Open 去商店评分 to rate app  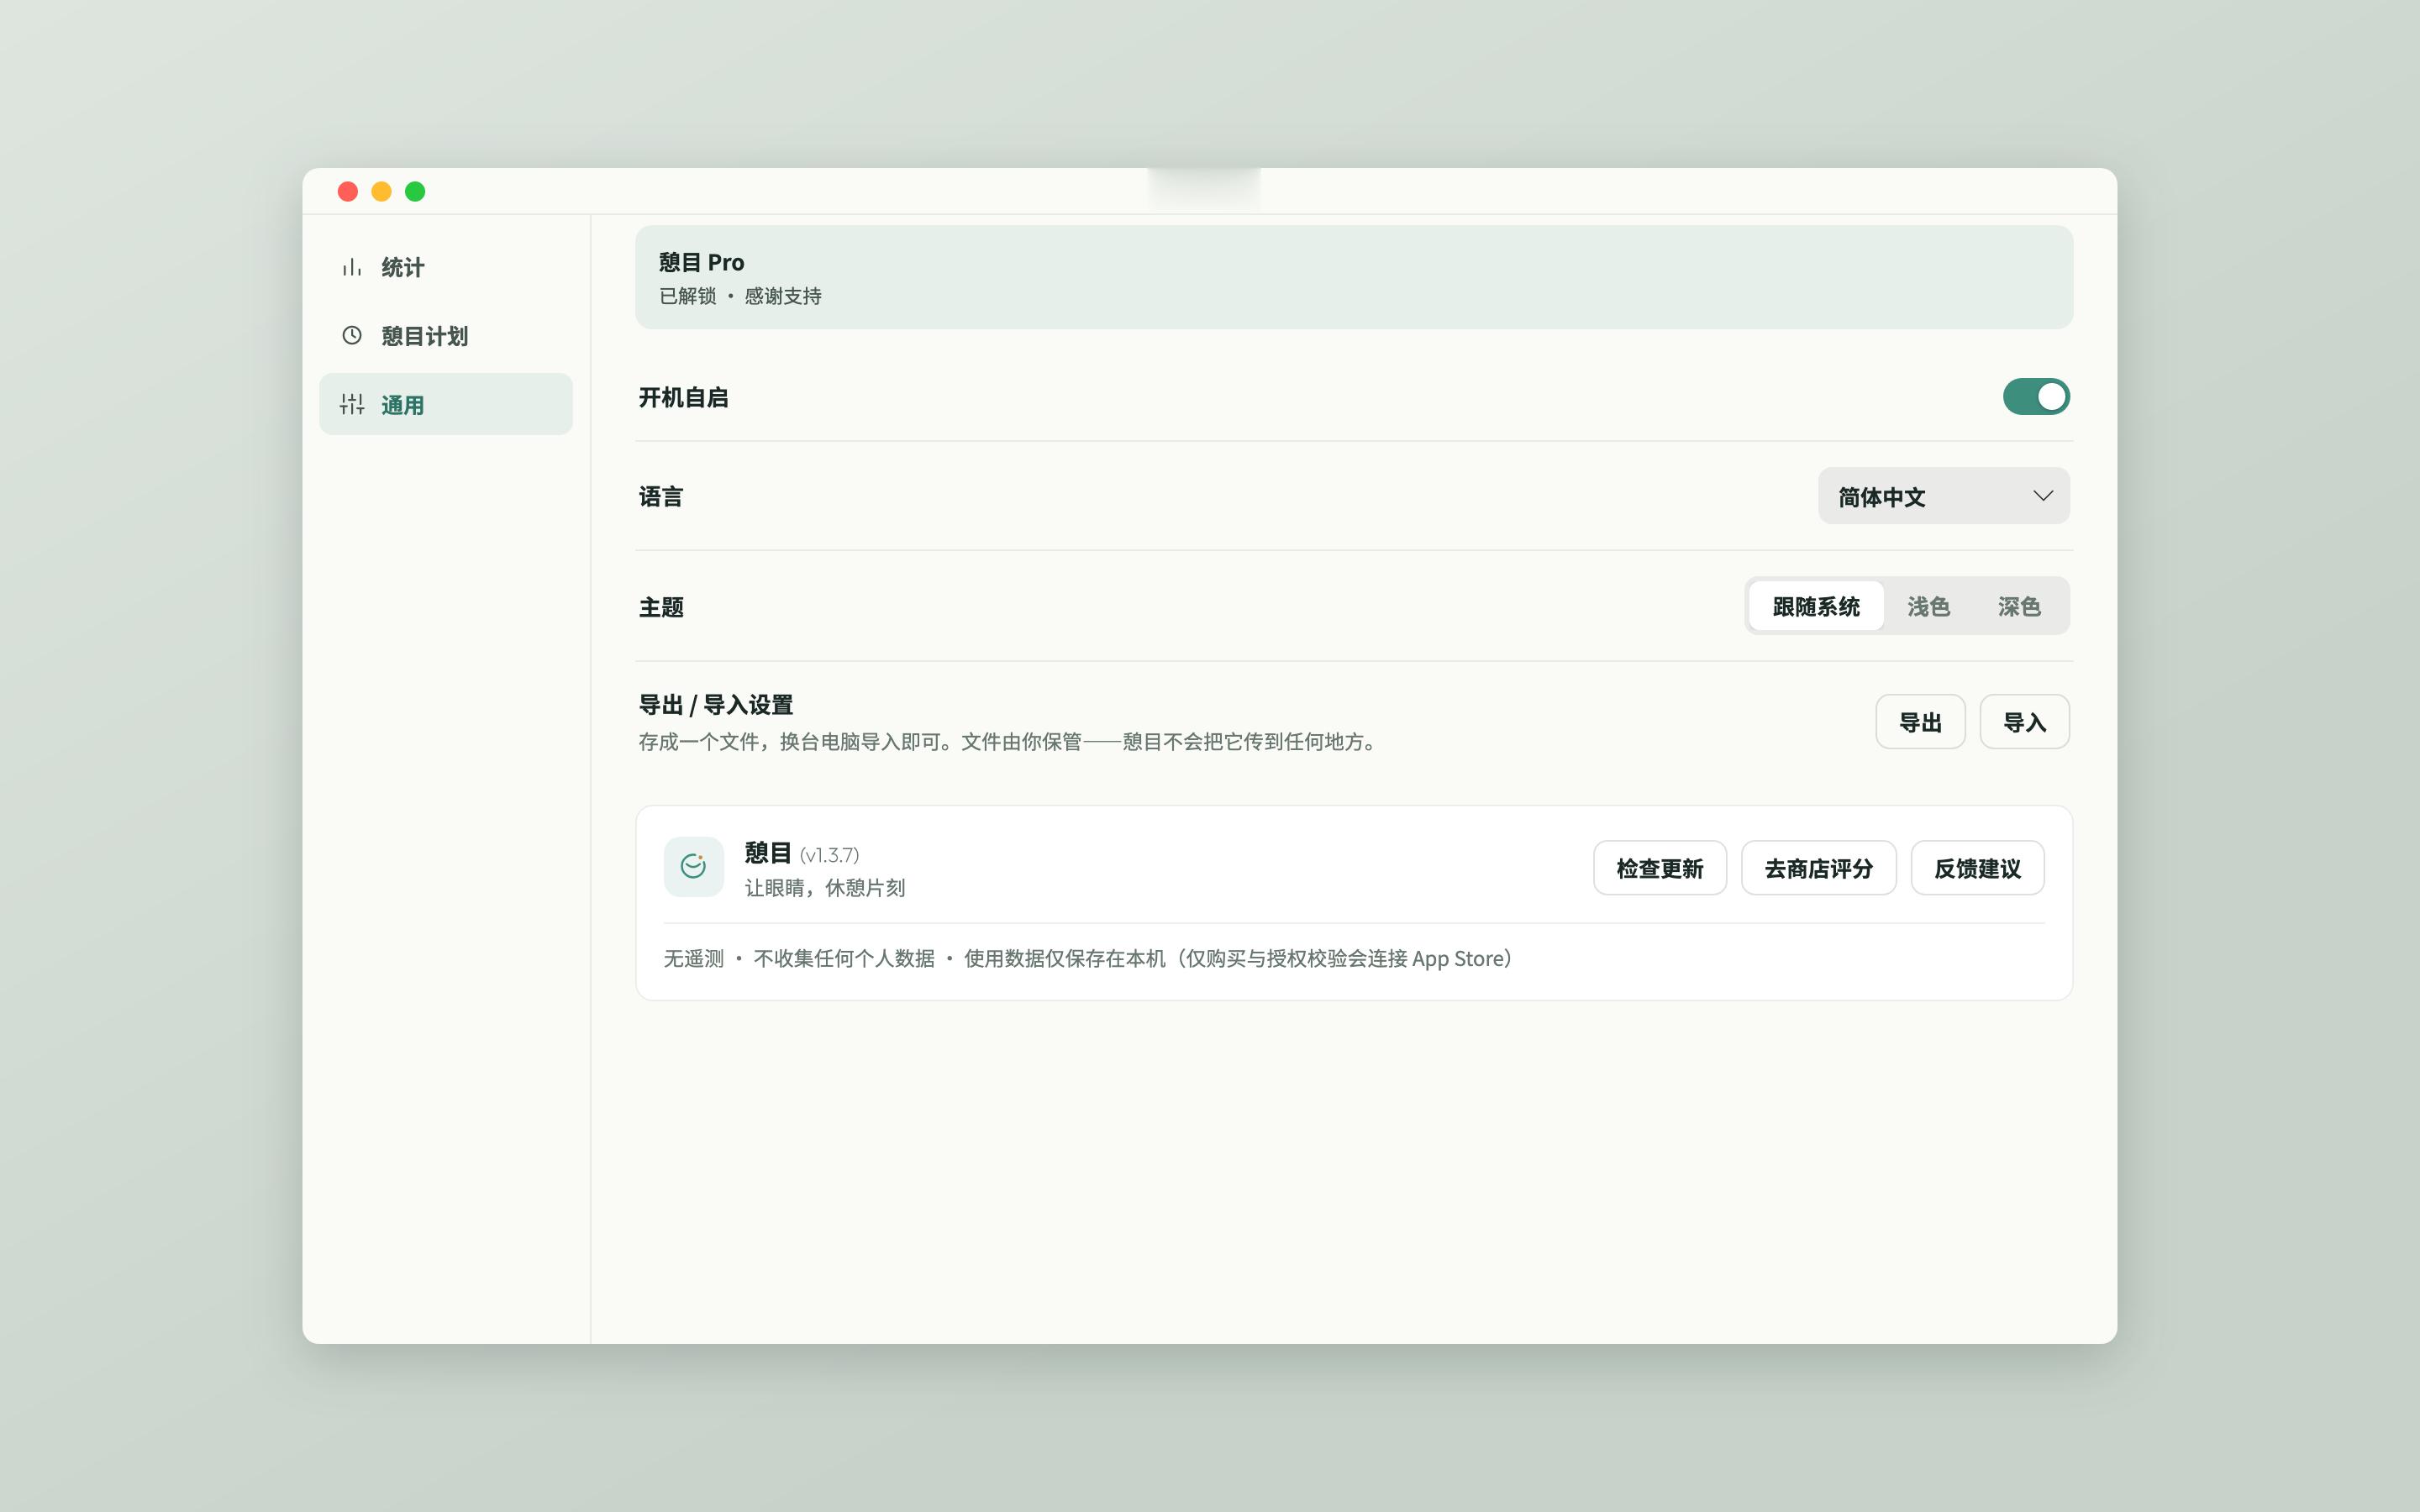(1818, 868)
